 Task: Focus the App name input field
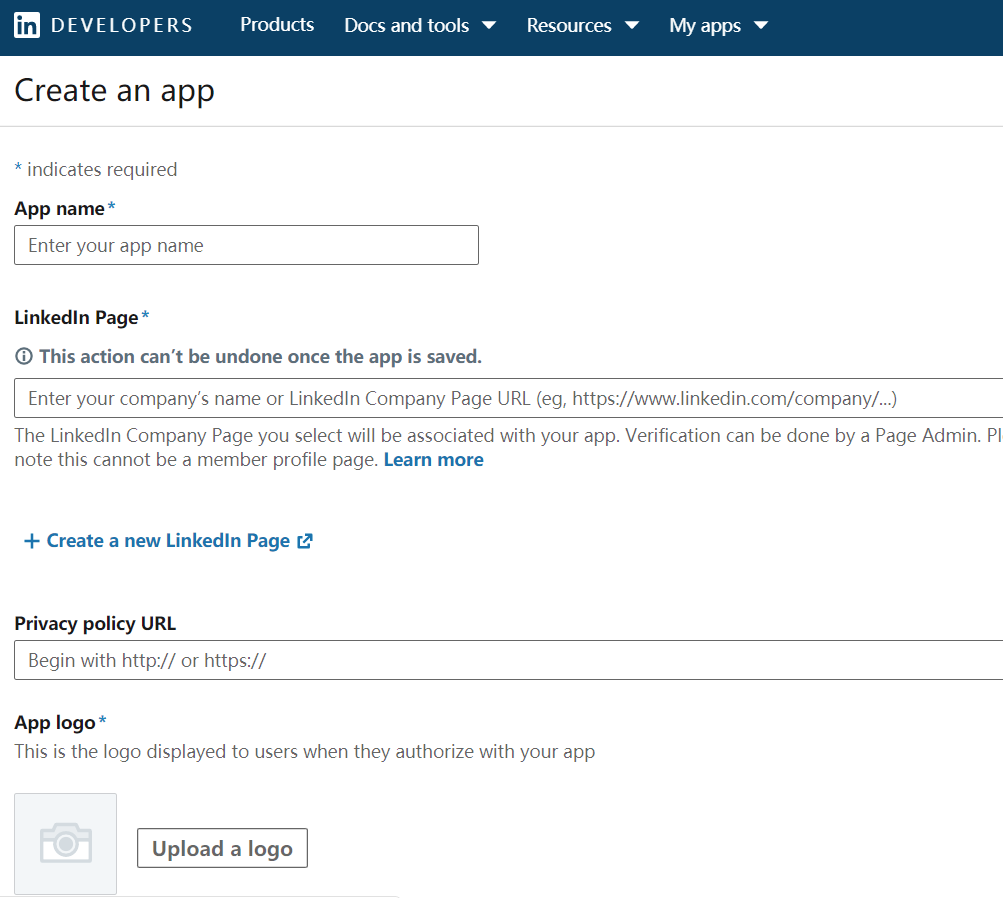click(x=246, y=245)
